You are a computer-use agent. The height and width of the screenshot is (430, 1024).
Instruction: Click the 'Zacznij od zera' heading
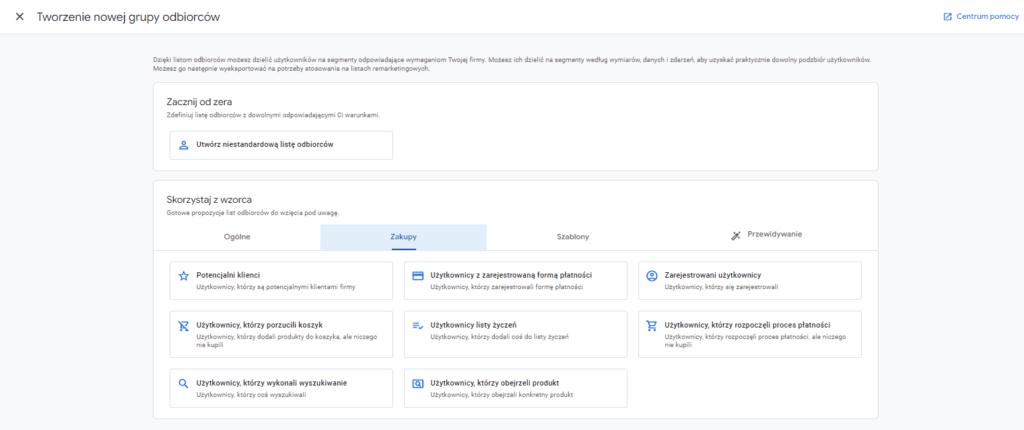pyautogui.click(x=197, y=101)
